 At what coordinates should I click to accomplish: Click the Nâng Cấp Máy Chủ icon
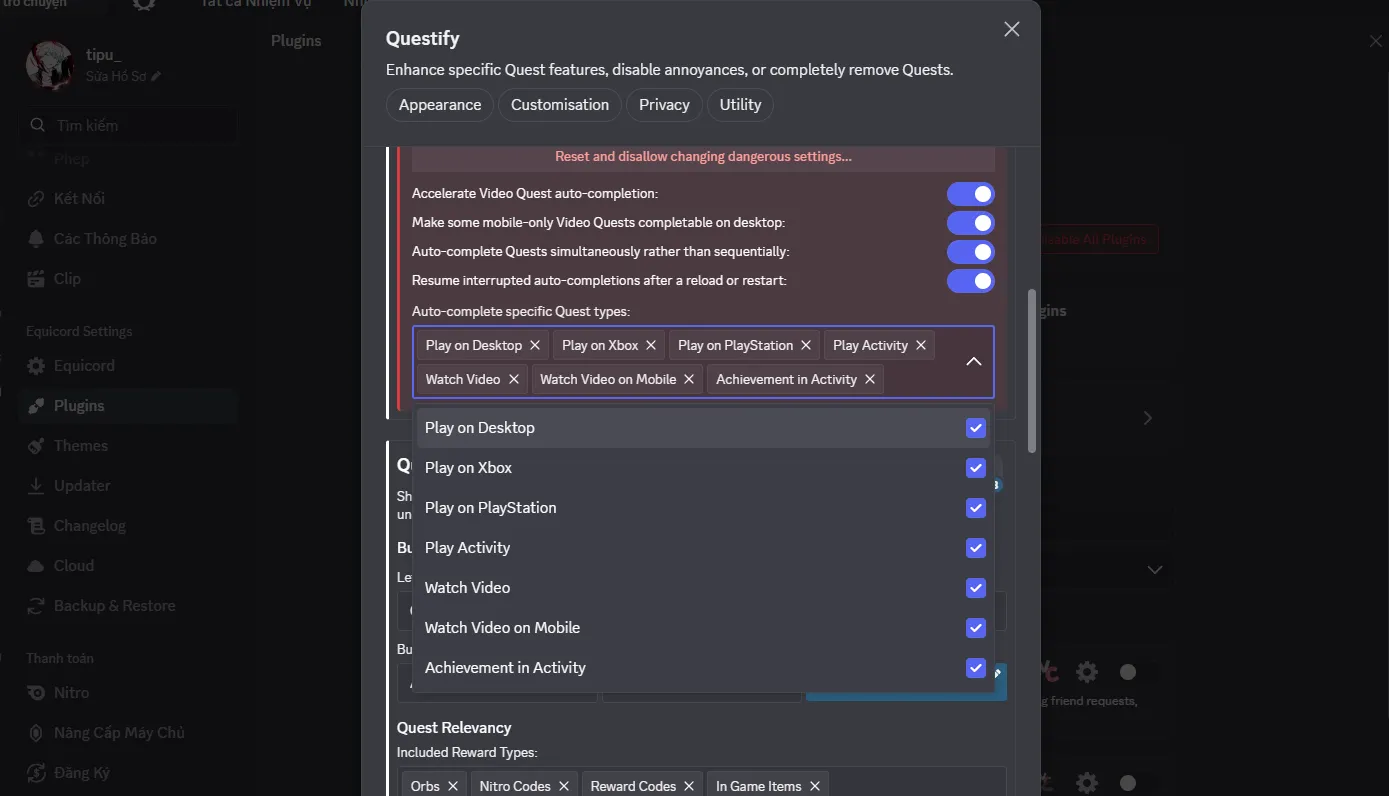coord(36,733)
